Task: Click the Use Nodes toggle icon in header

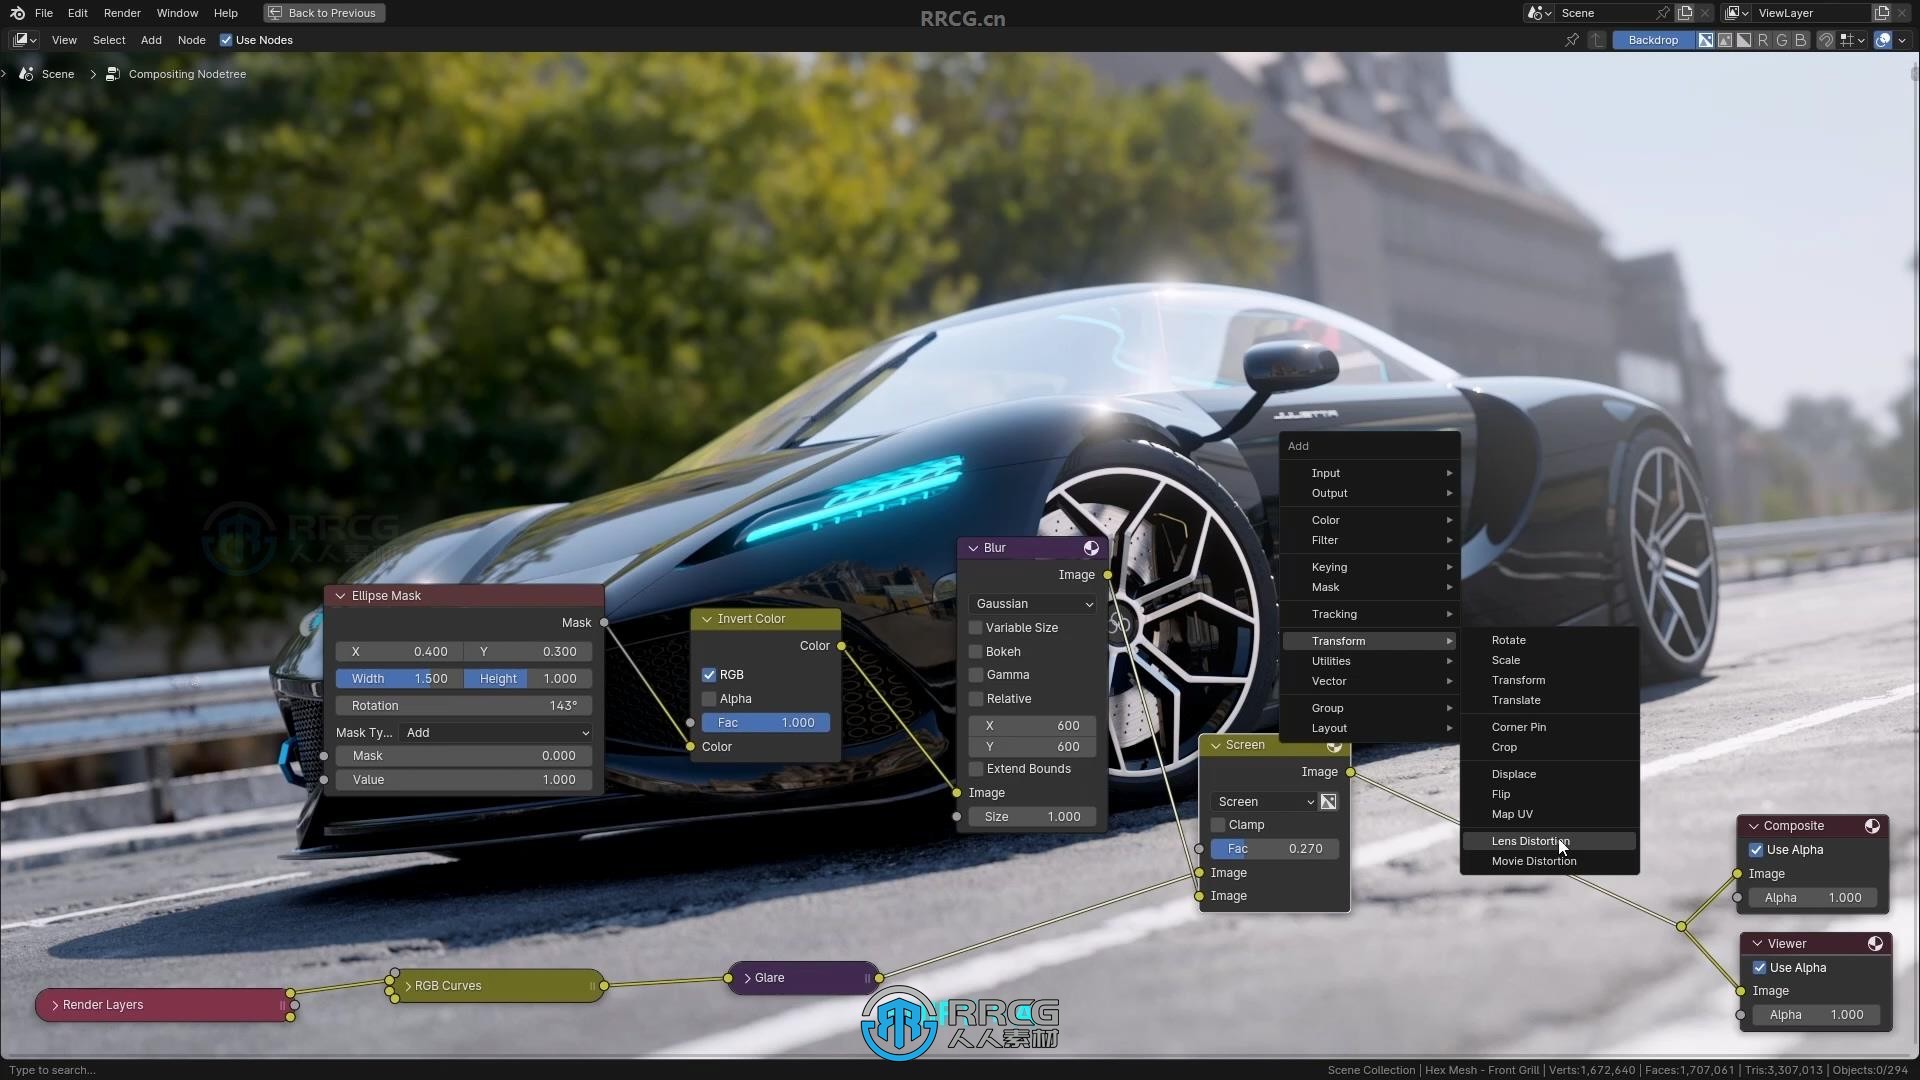Action: [x=227, y=40]
